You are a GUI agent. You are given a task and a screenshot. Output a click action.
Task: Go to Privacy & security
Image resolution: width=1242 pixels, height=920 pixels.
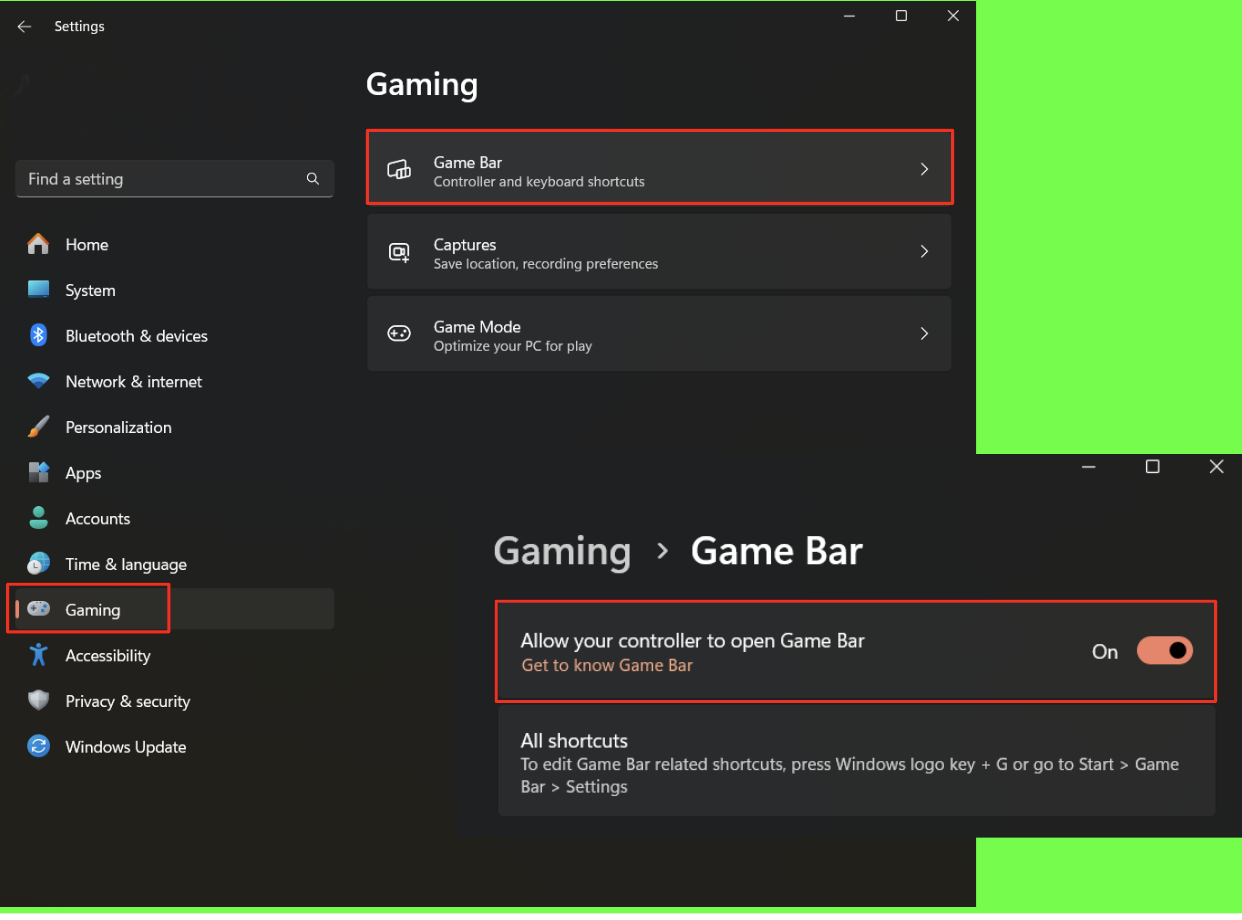pos(127,701)
